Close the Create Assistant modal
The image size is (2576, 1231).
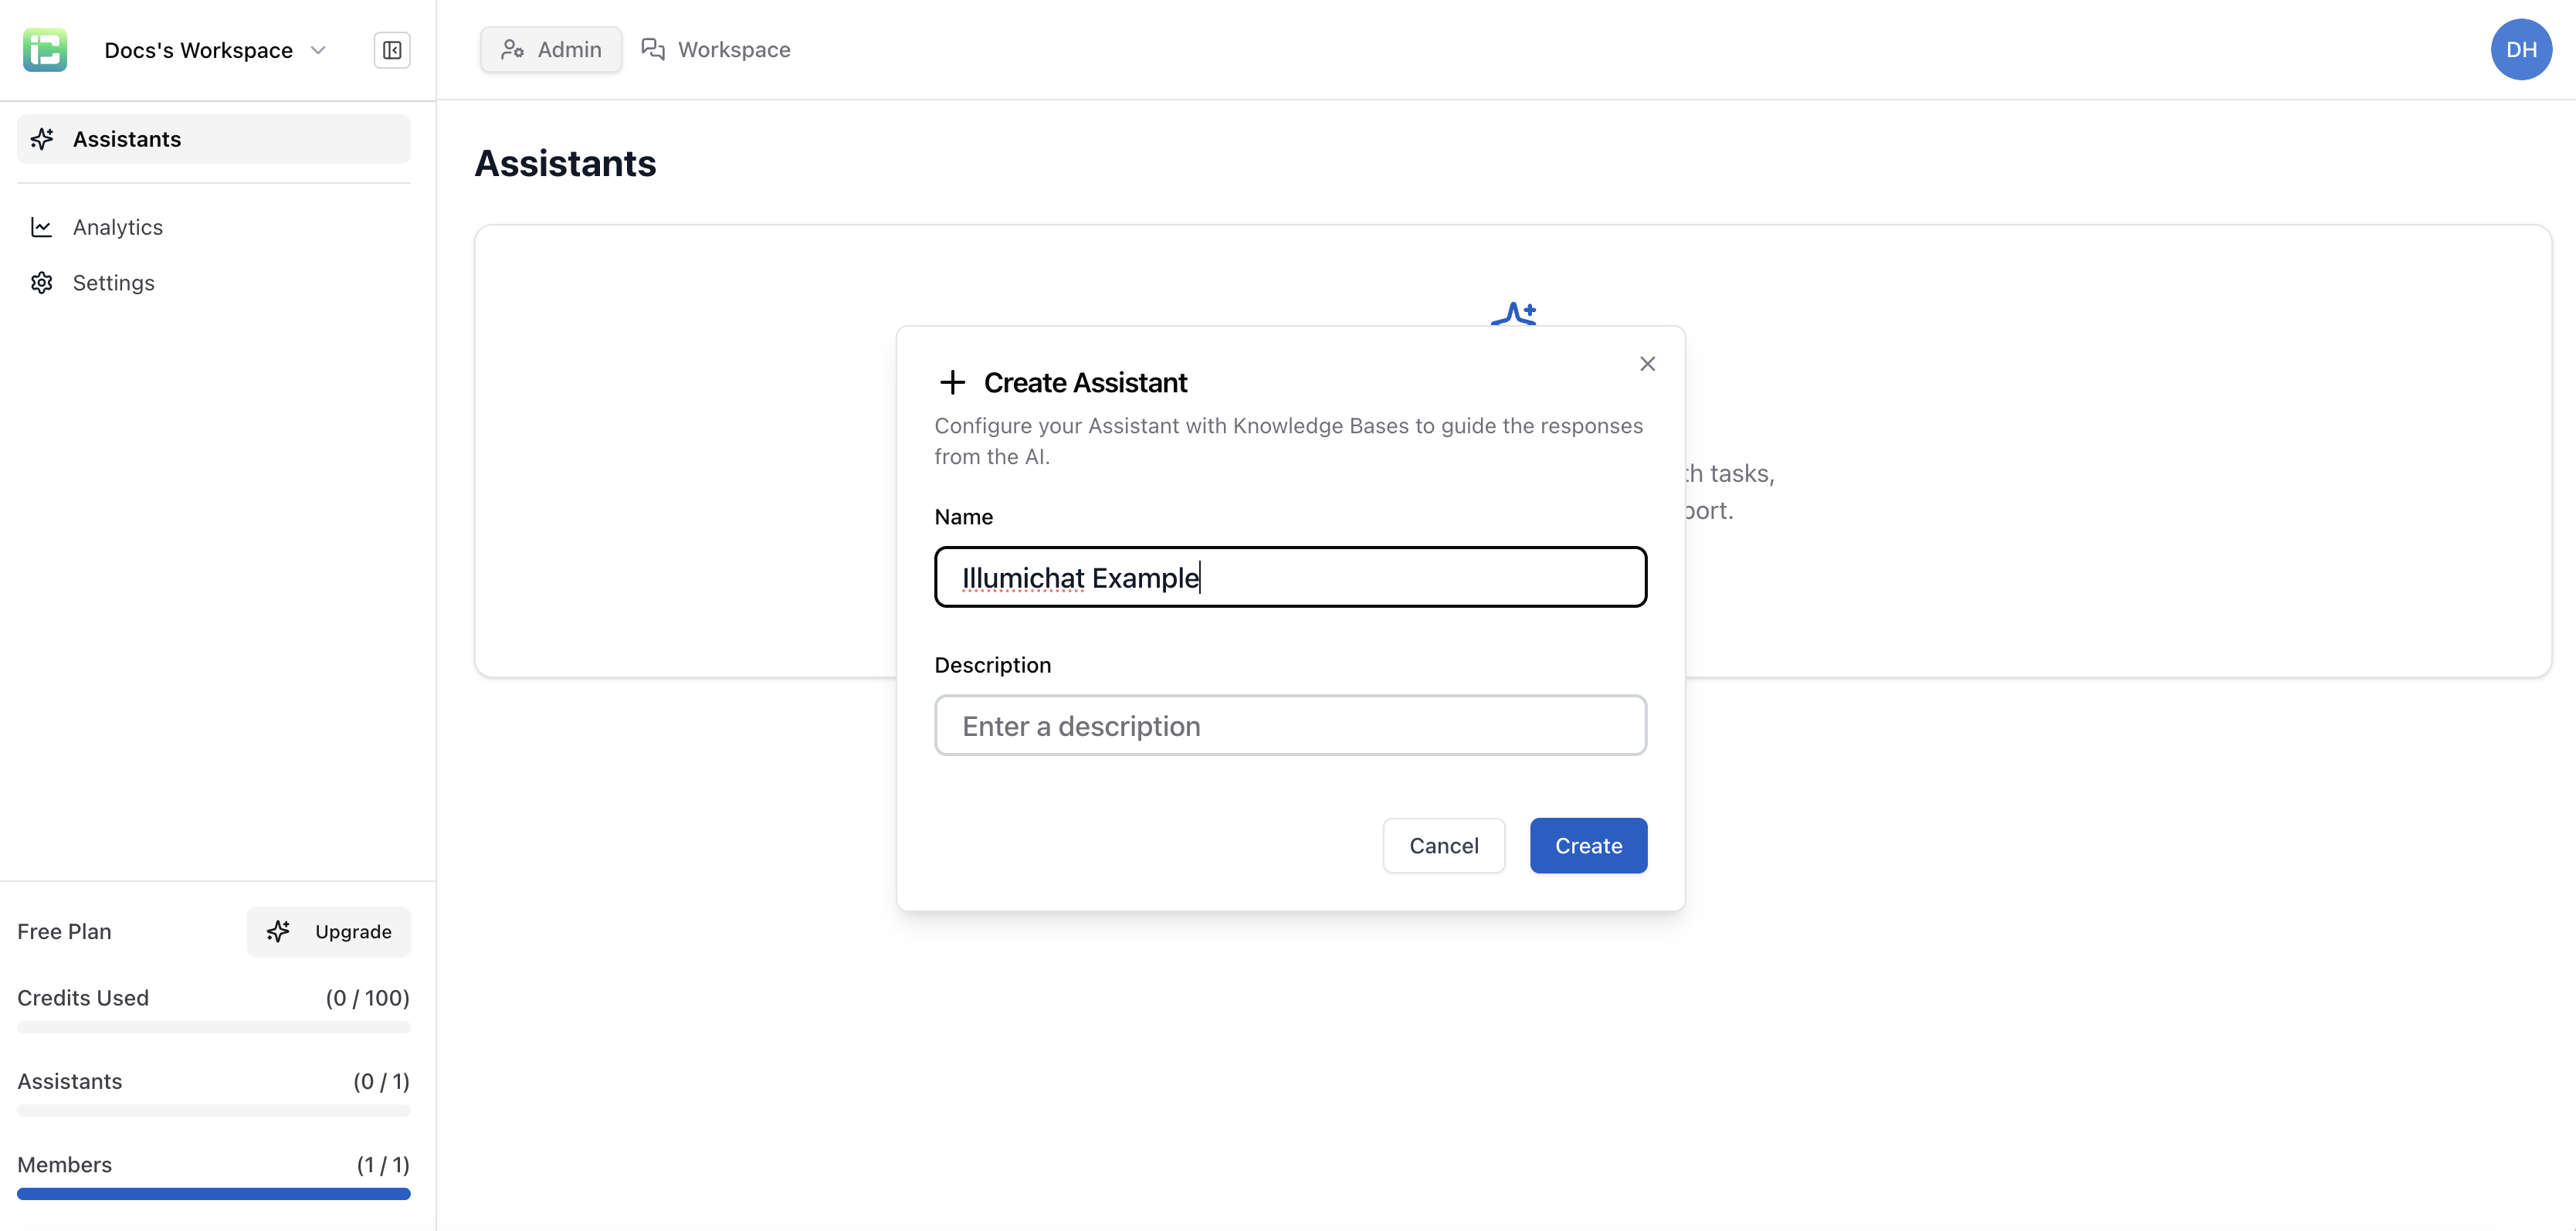1647,363
